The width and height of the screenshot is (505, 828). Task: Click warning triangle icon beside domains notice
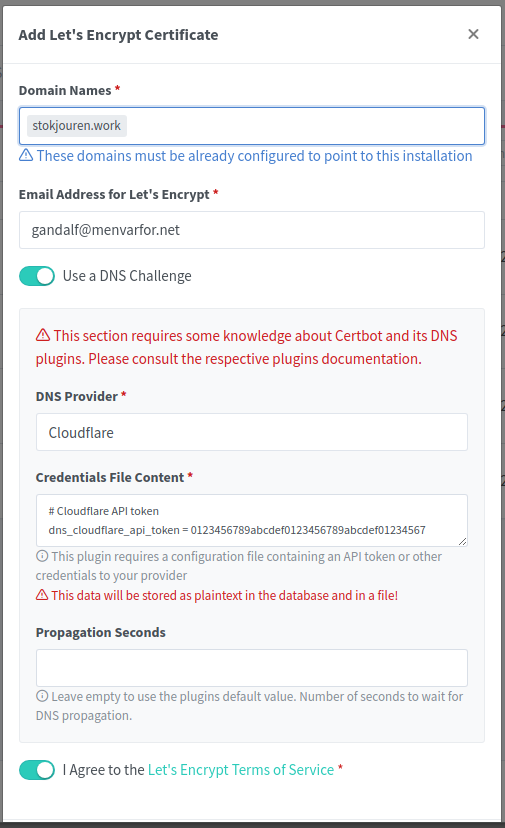[x=26, y=155]
